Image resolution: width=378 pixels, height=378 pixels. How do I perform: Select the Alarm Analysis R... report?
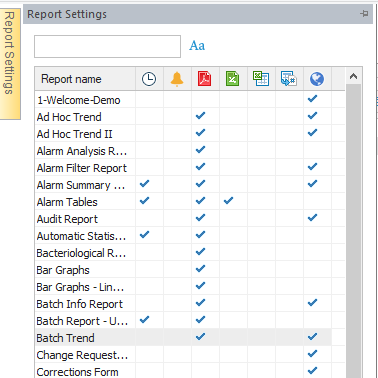(x=82, y=151)
